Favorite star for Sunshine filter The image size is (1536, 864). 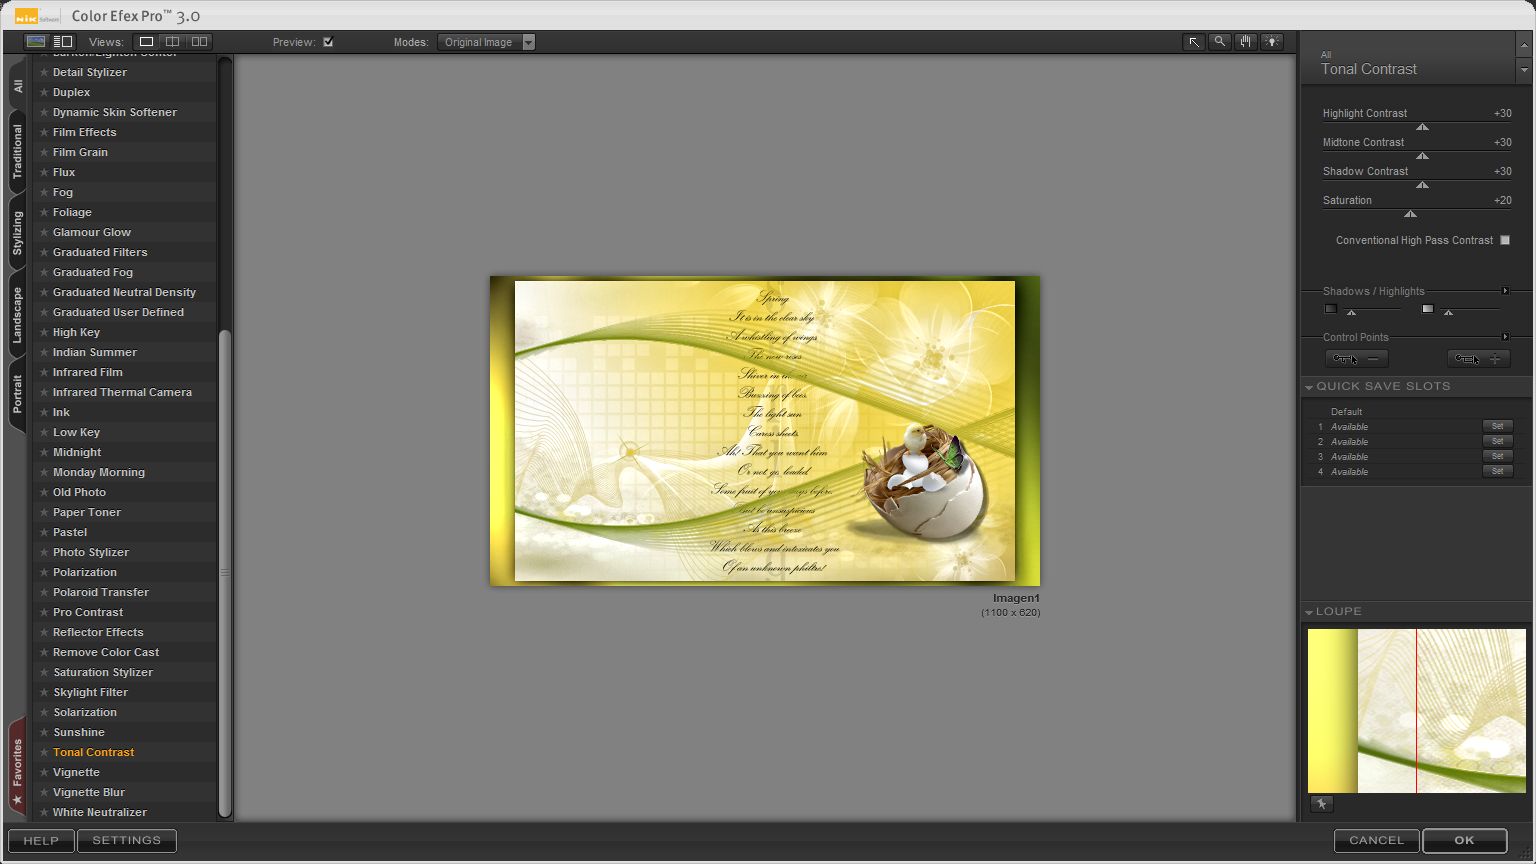coord(44,732)
